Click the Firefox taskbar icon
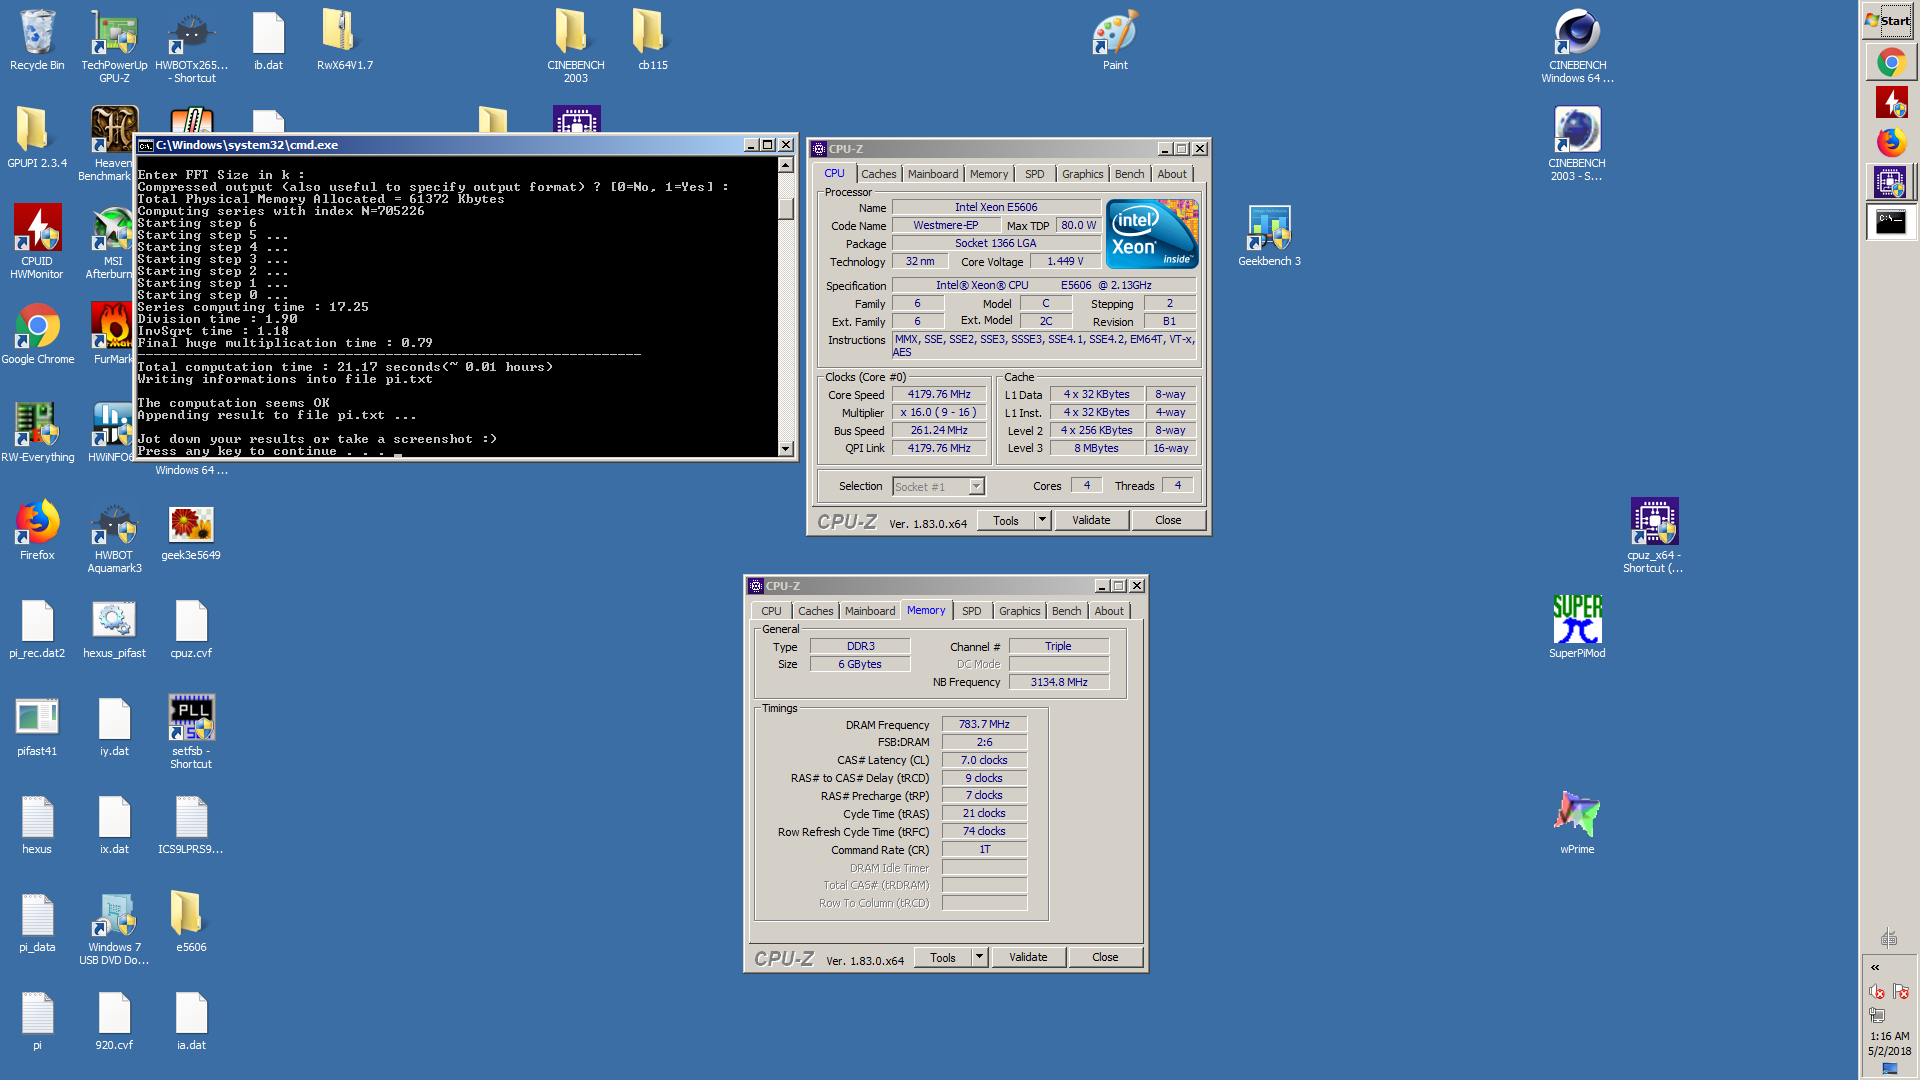 [x=1890, y=143]
